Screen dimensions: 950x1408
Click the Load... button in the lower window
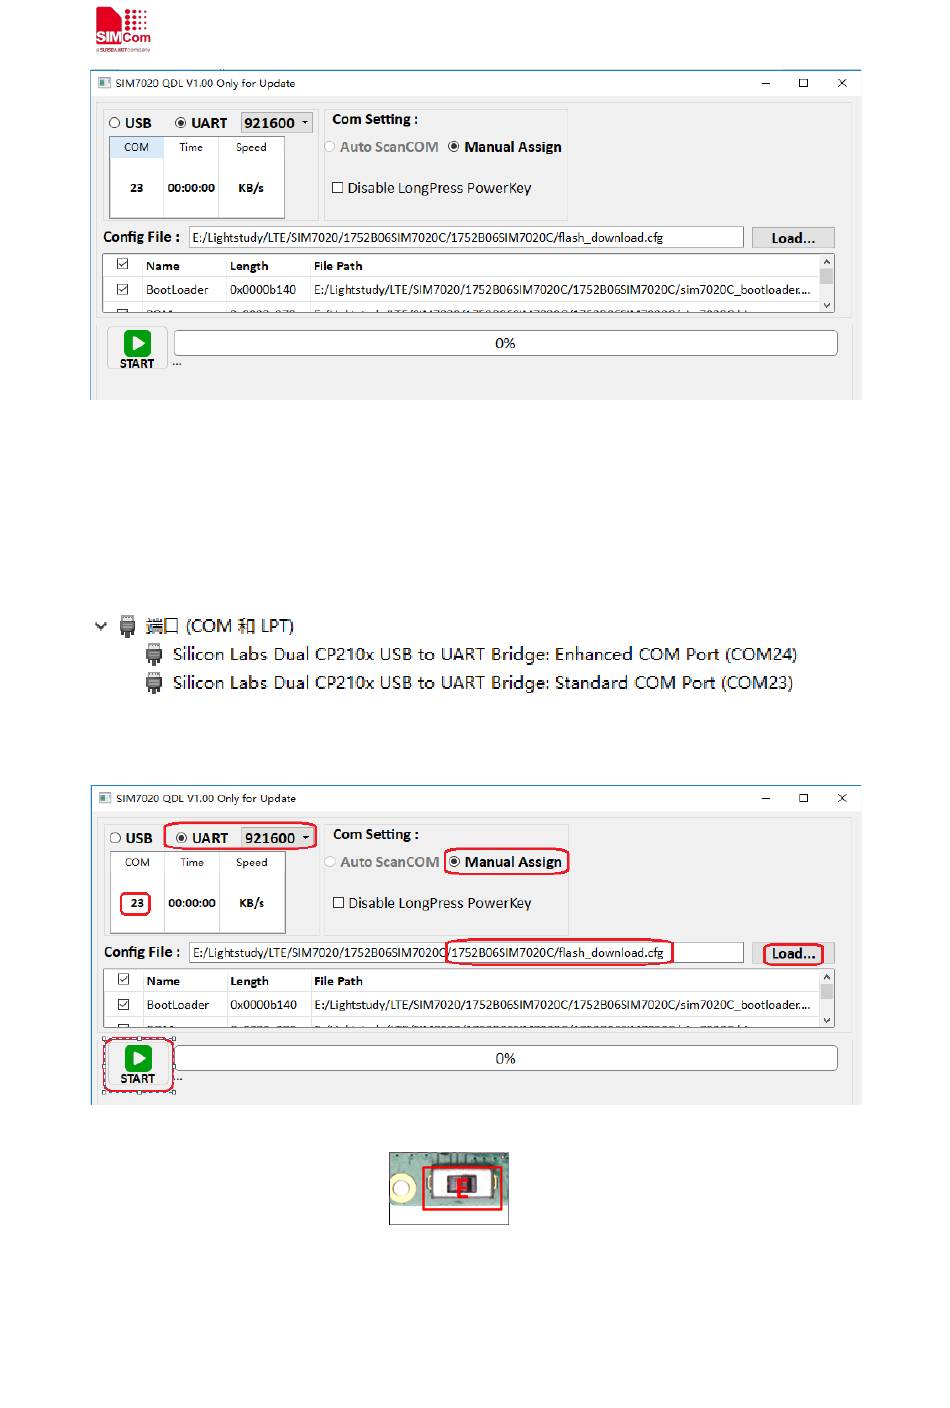pos(793,953)
